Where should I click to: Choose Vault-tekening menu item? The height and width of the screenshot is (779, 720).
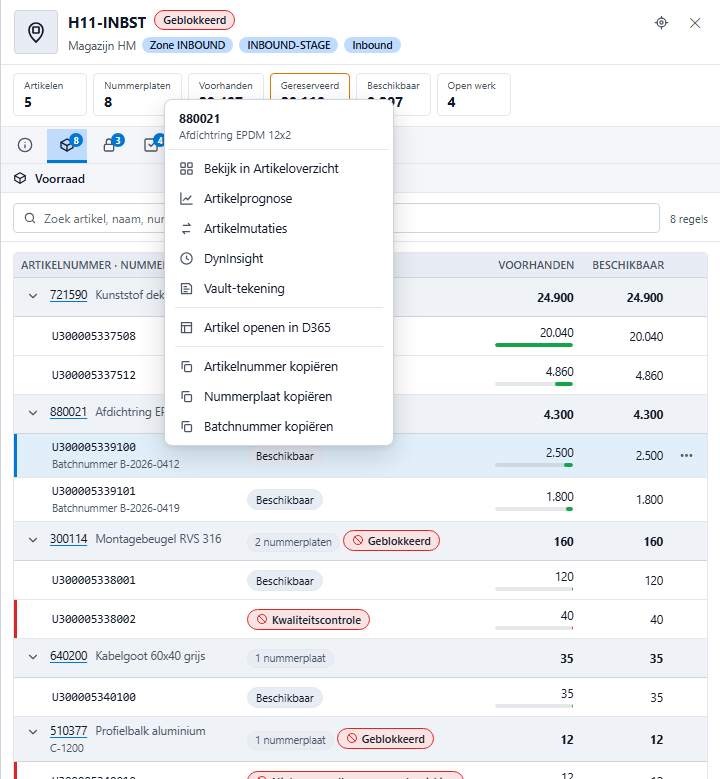279,289
